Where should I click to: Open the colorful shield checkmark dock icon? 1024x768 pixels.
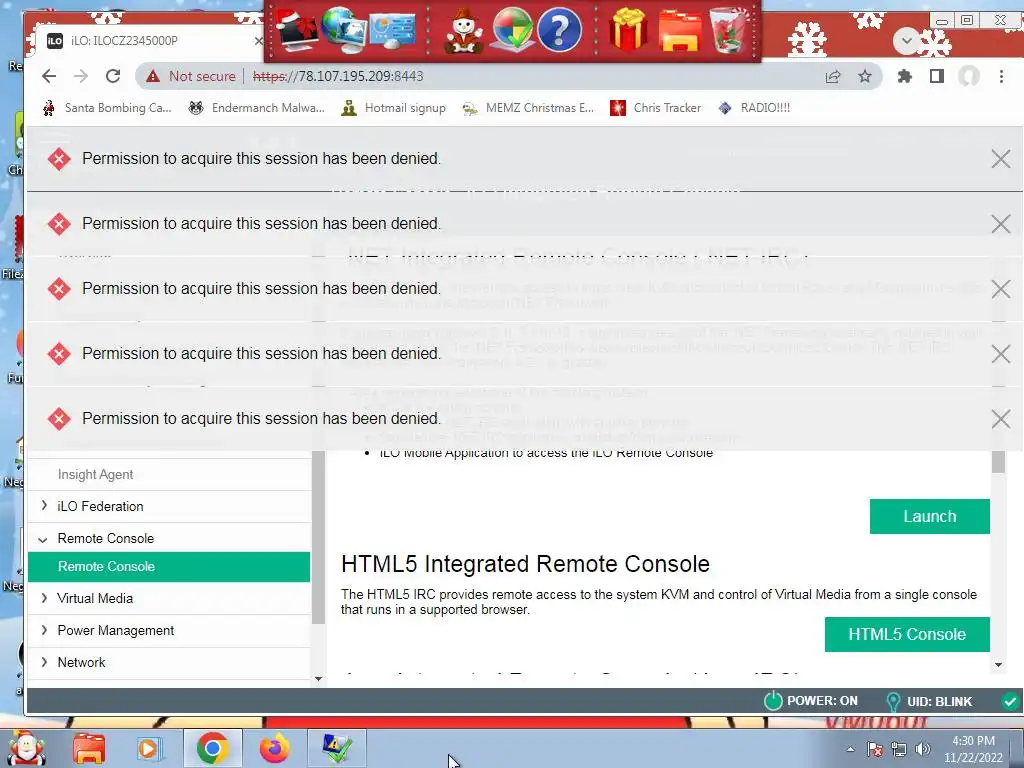click(512, 30)
